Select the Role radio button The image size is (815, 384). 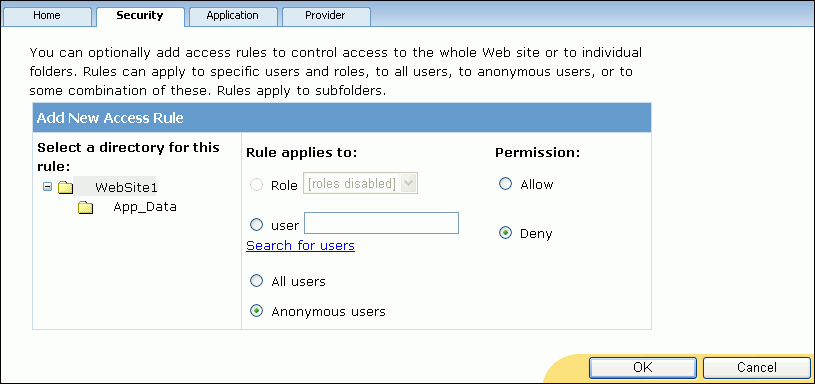pyautogui.click(x=256, y=185)
